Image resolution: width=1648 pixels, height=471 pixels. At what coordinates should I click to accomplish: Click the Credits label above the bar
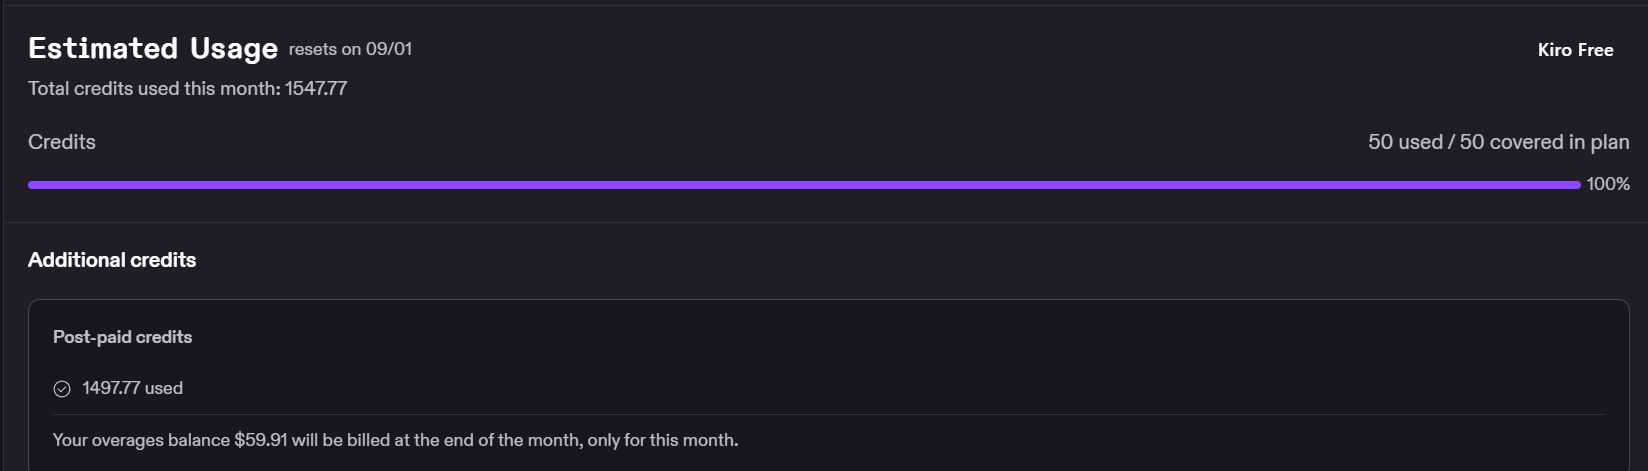62,142
